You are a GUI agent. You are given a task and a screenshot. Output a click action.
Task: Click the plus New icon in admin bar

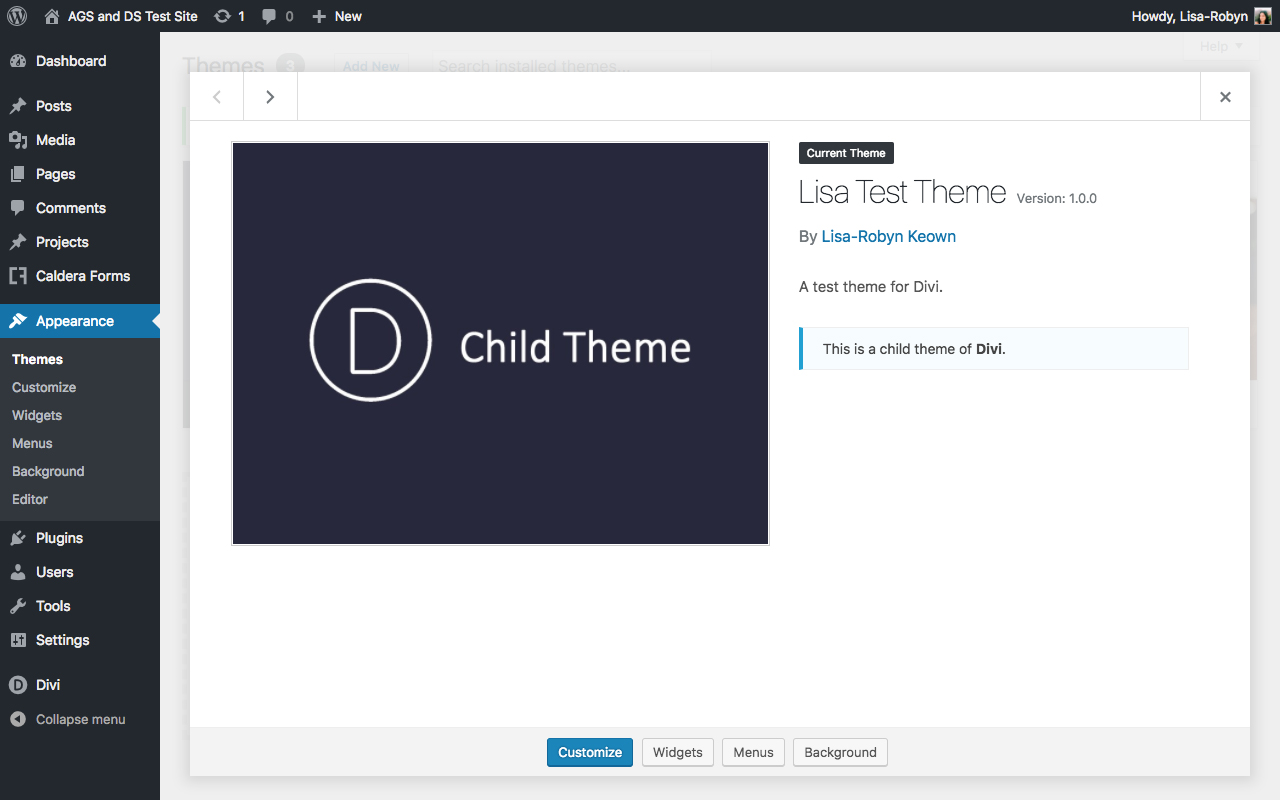point(319,16)
